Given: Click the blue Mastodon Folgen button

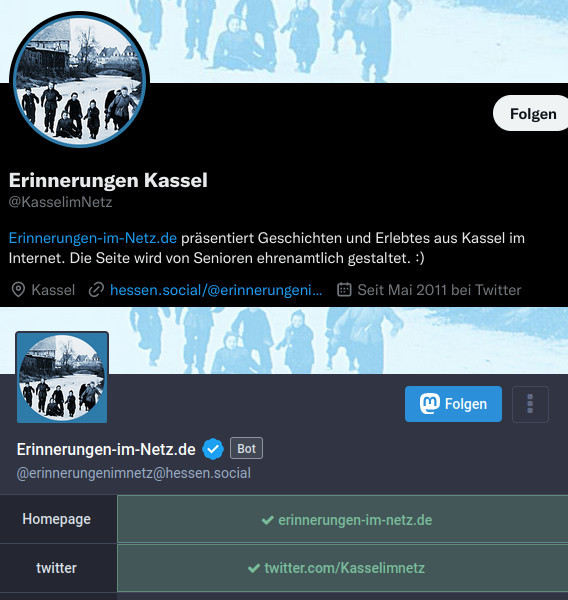Looking at the screenshot, I should click(x=453, y=404).
